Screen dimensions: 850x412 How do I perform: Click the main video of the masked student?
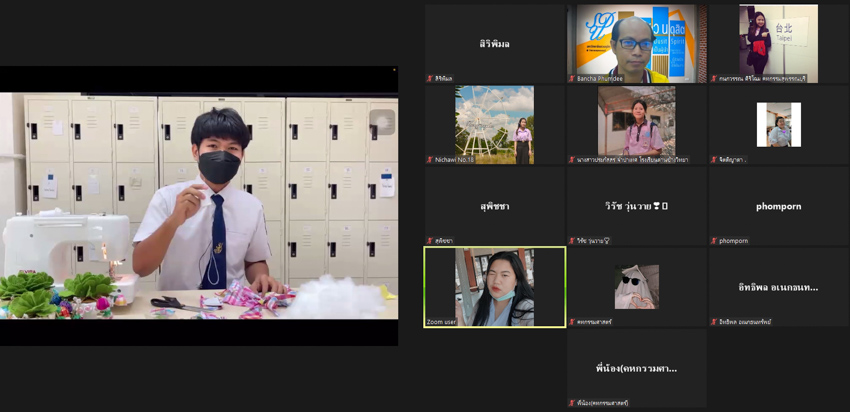click(199, 205)
